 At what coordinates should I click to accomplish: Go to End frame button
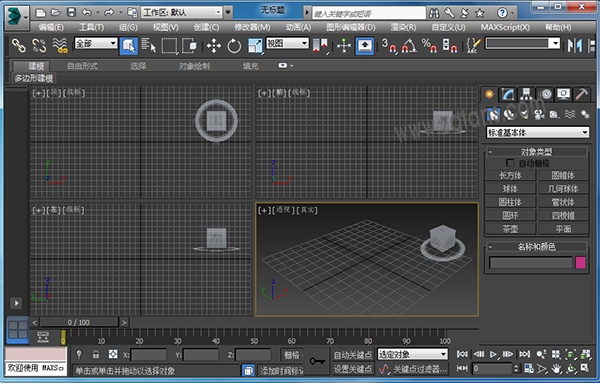[x=525, y=354]
